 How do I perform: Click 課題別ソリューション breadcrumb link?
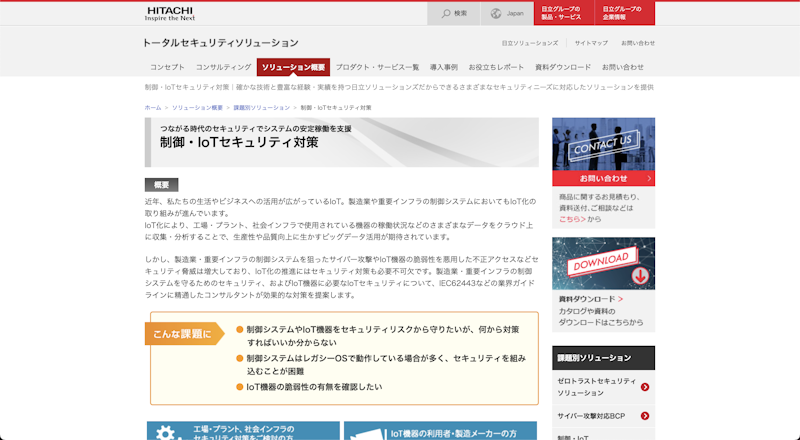coord(261,107)
